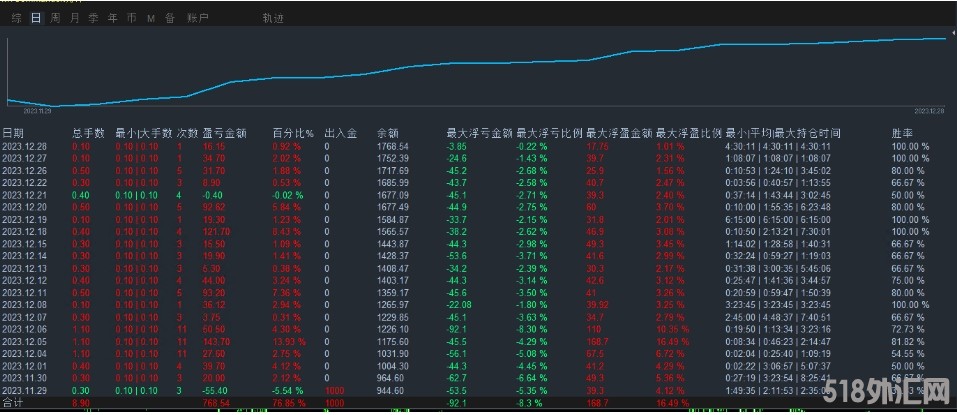Select the 日 daily tab
The height and width of the screenshot is (415, 957).
coord(36,18)
